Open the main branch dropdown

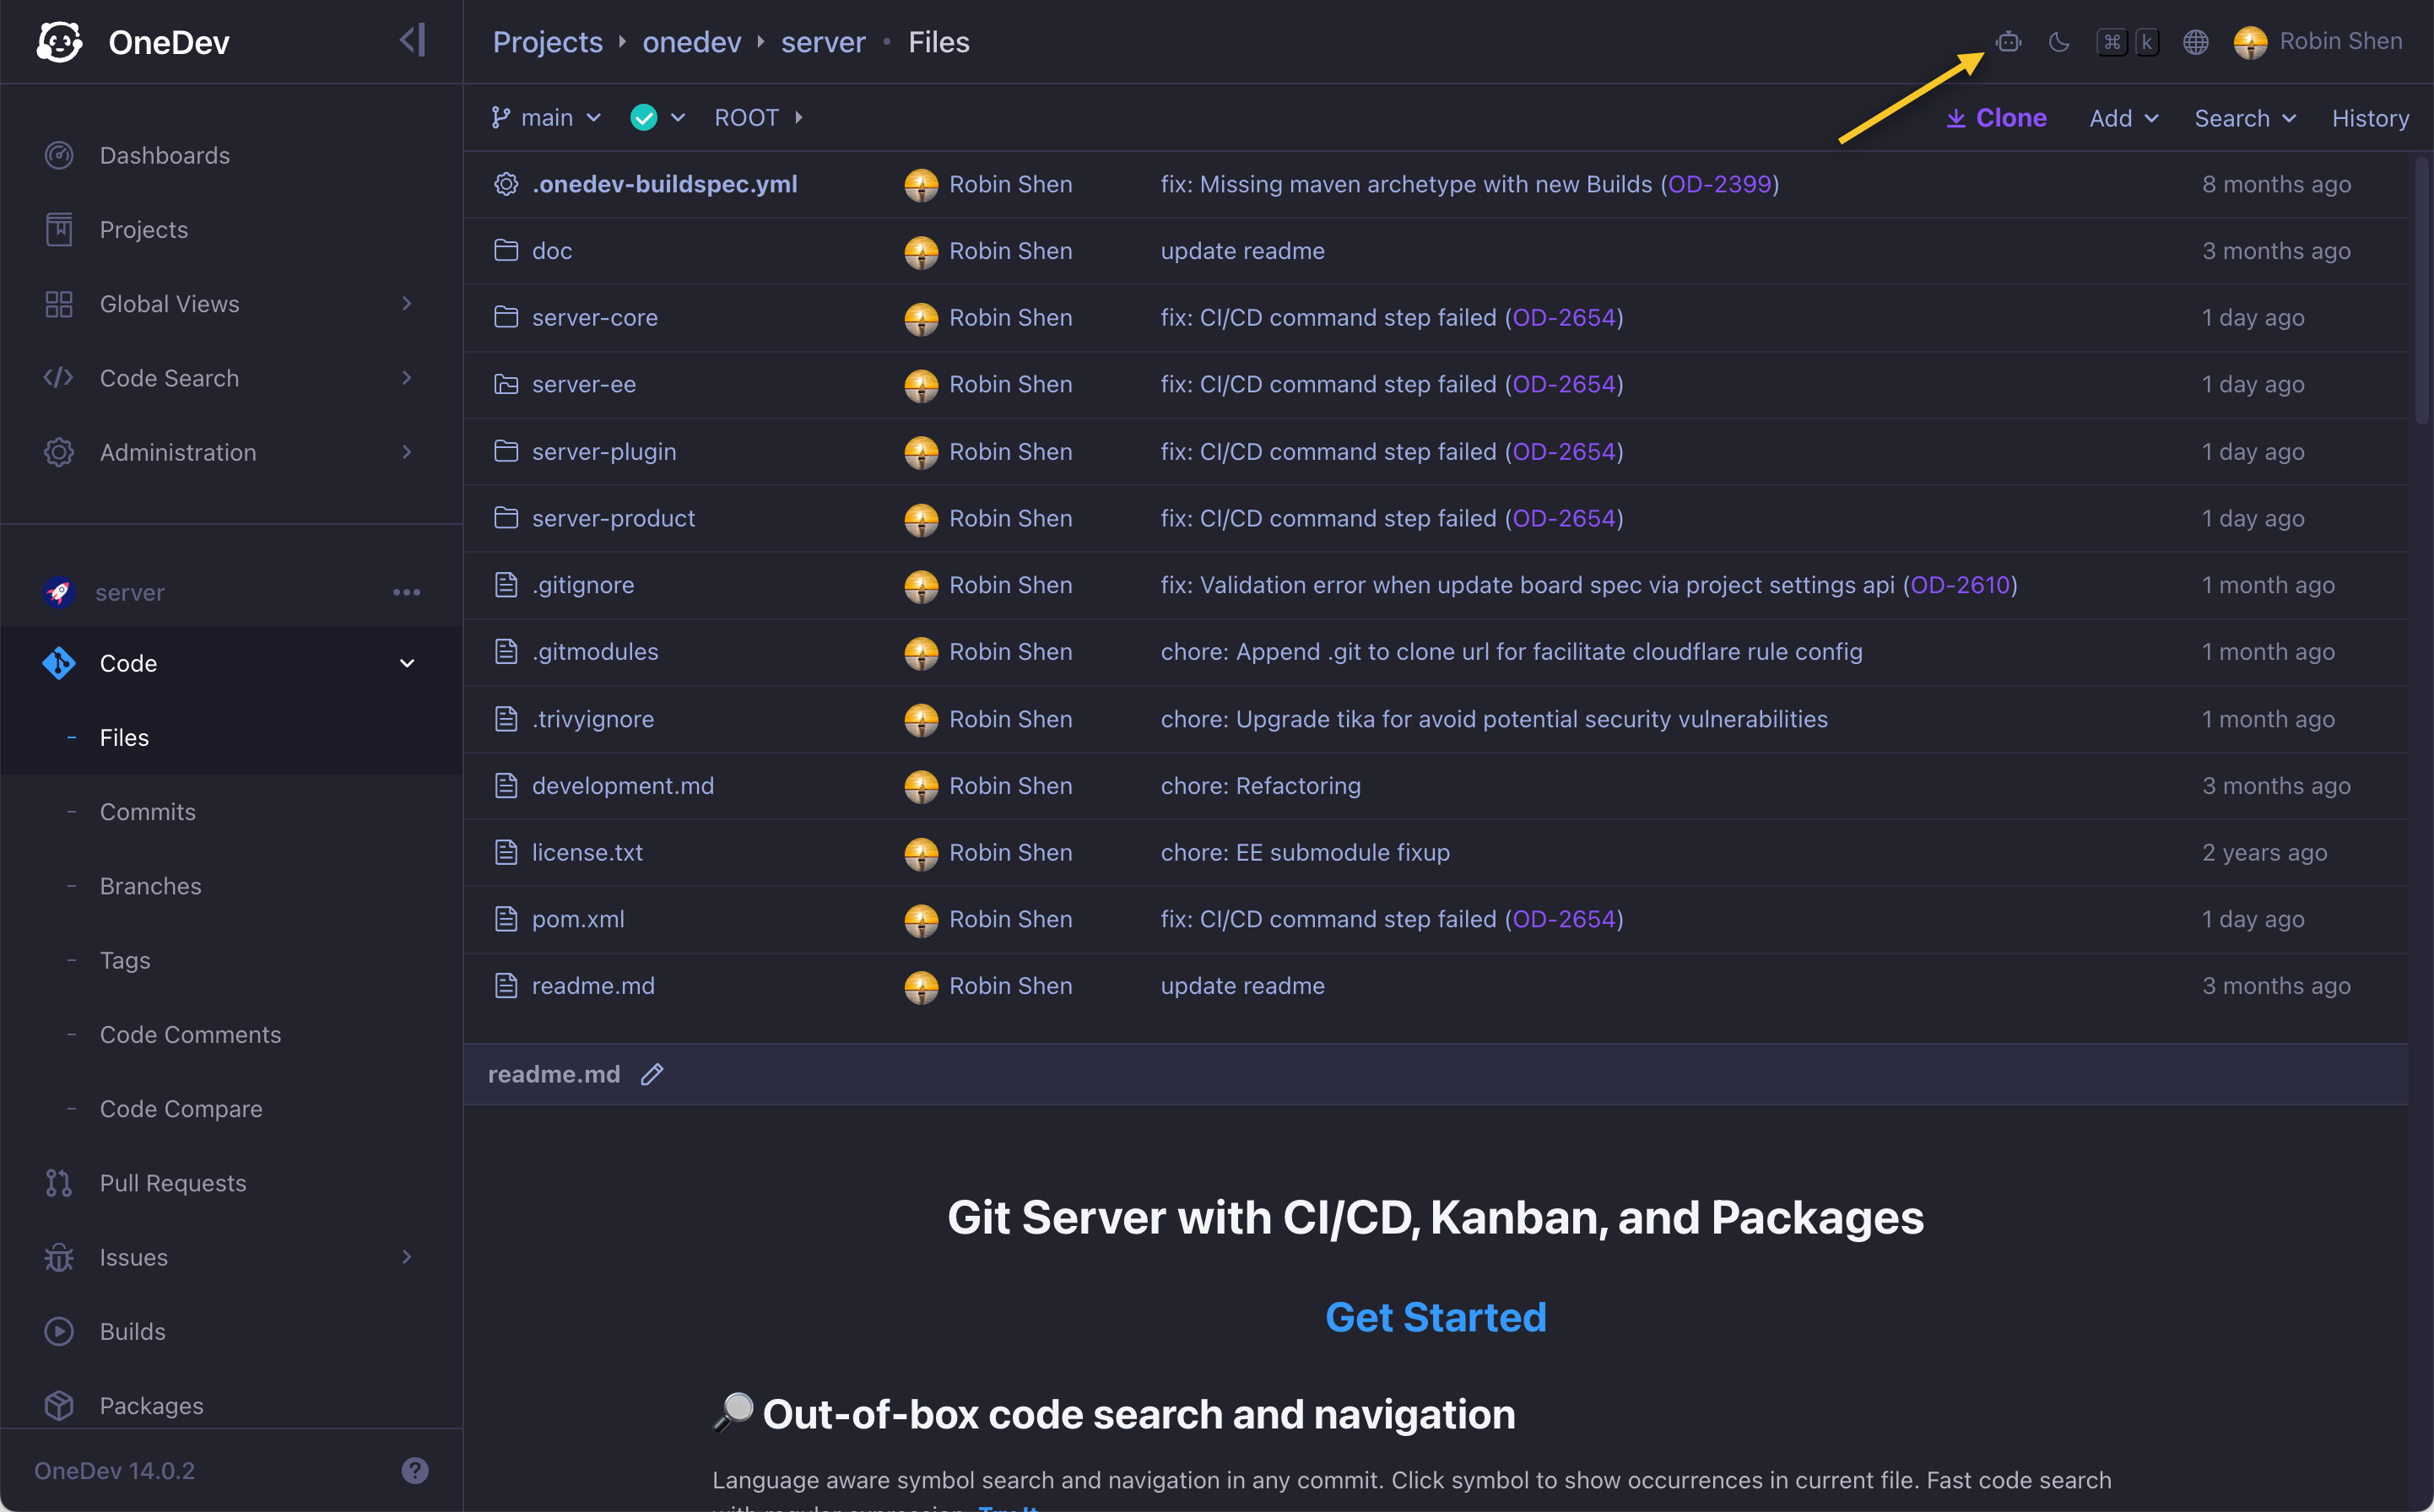point(547,118)
